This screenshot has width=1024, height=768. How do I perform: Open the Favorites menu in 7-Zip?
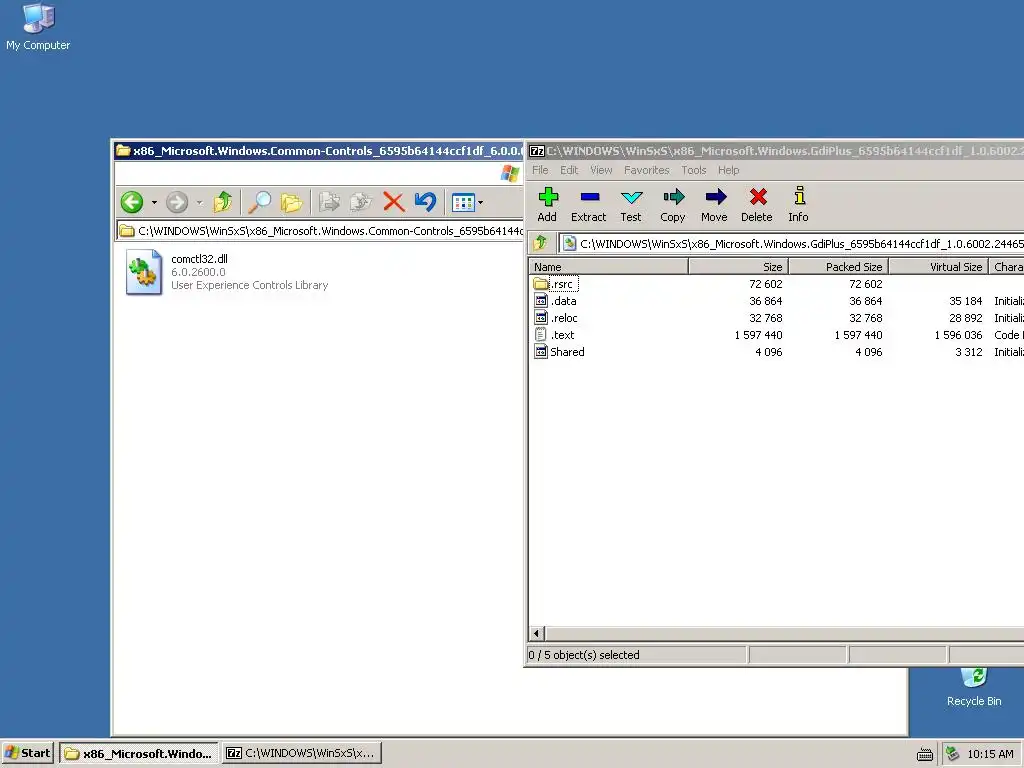pyautogui.click(x=647, y=170)
